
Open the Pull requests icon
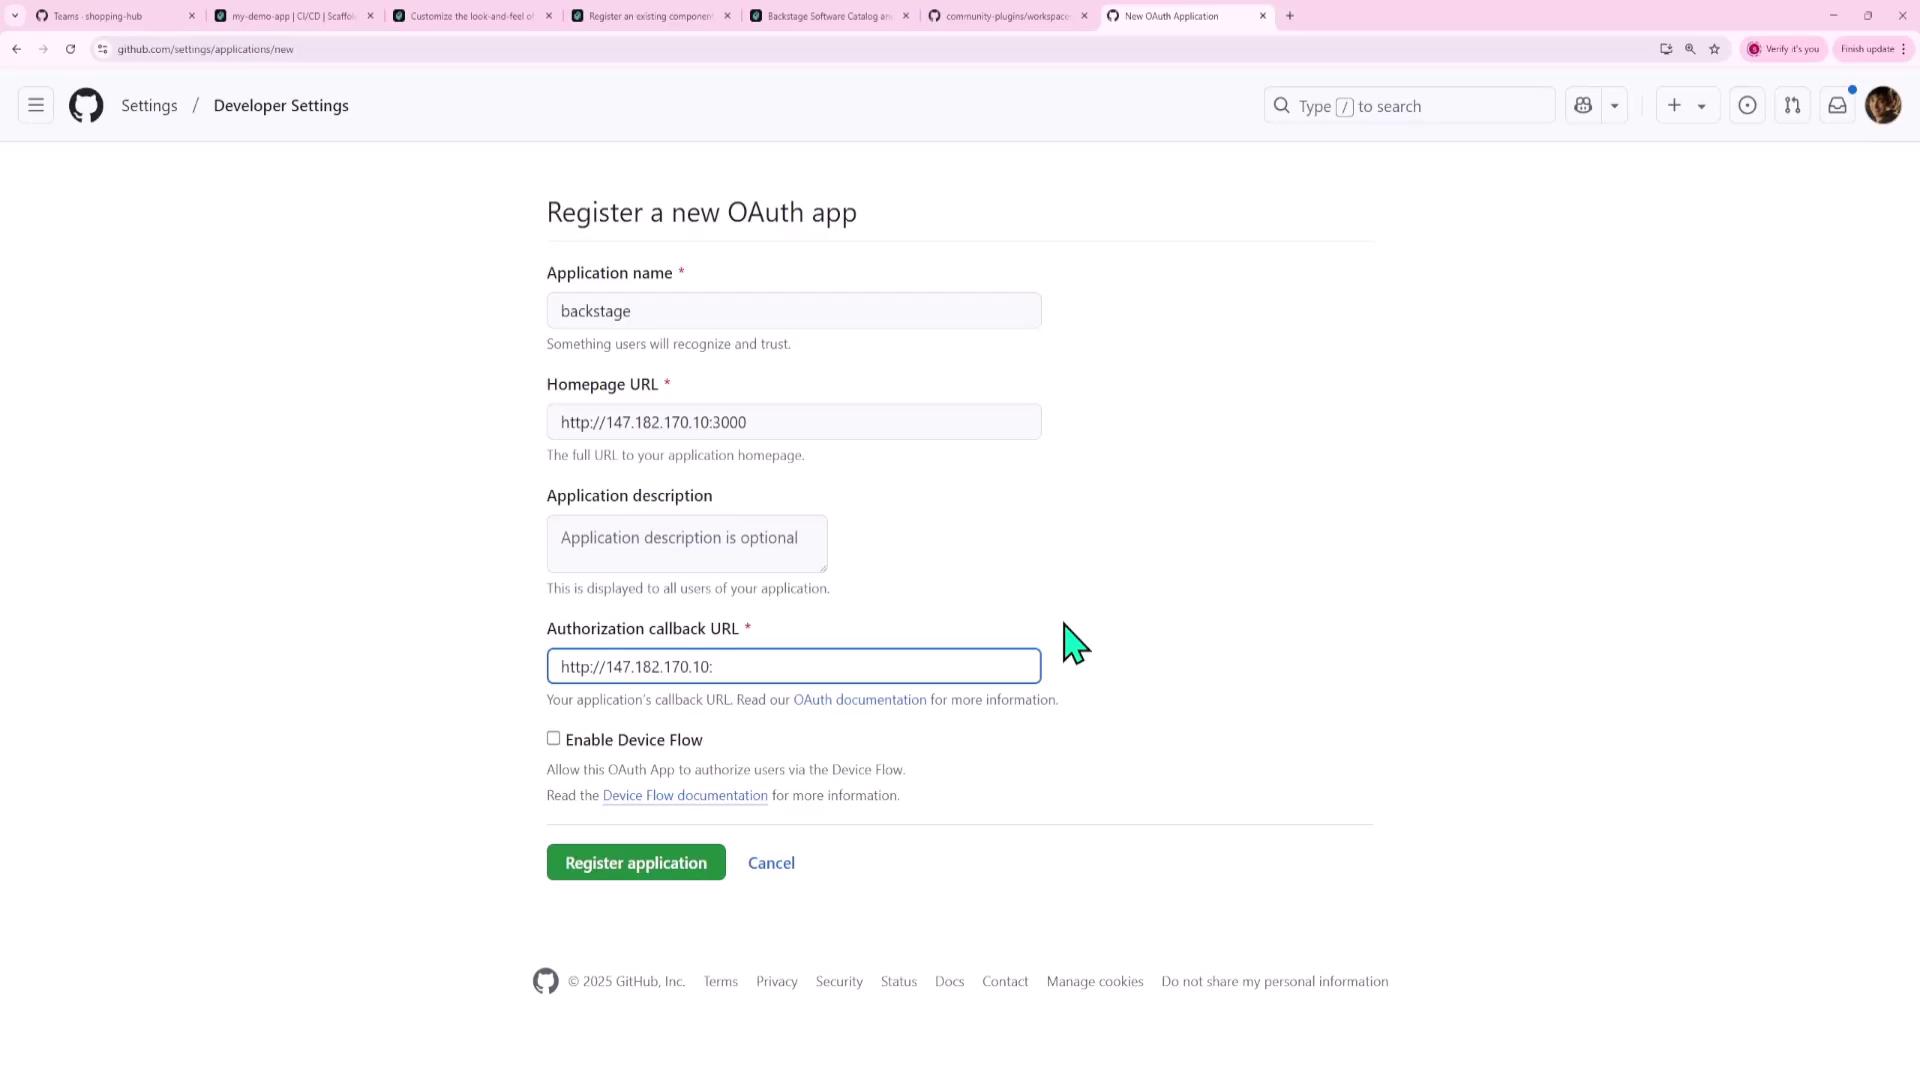[x=1792, y=105]
